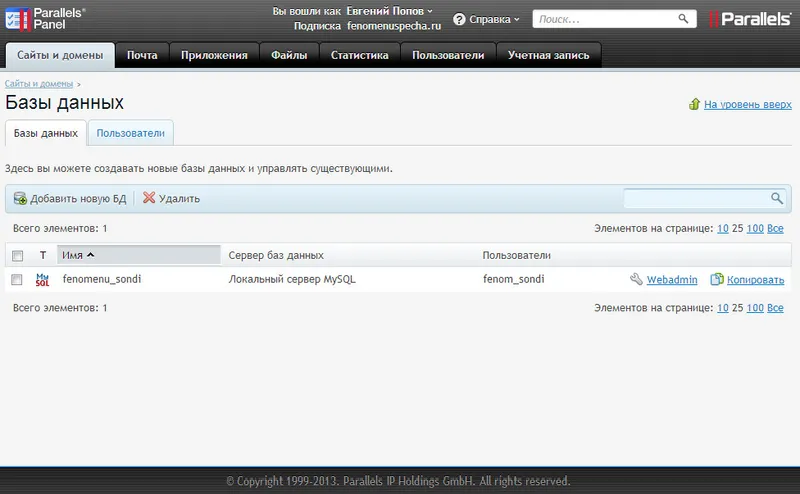
Task: Click the red X delete icon
Action: coord(149,197)
